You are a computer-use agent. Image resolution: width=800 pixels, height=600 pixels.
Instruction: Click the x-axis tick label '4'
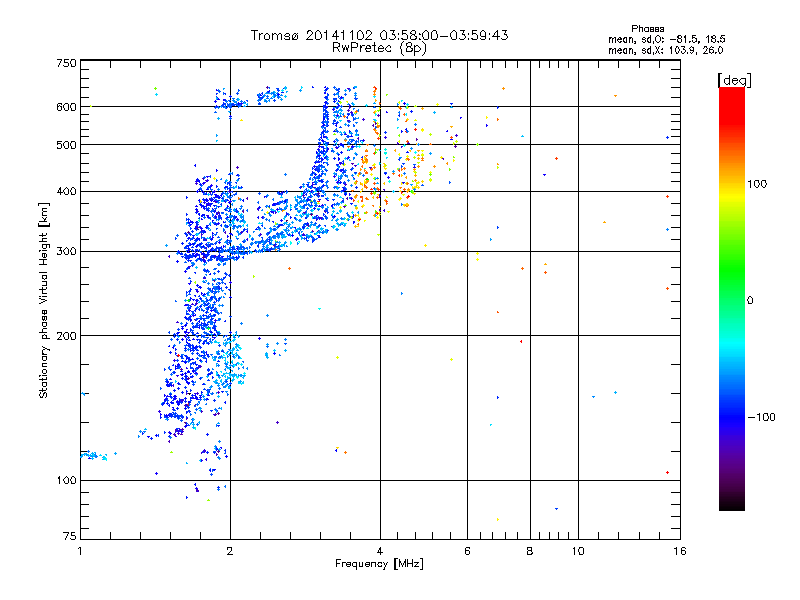[x=380, y=551]
